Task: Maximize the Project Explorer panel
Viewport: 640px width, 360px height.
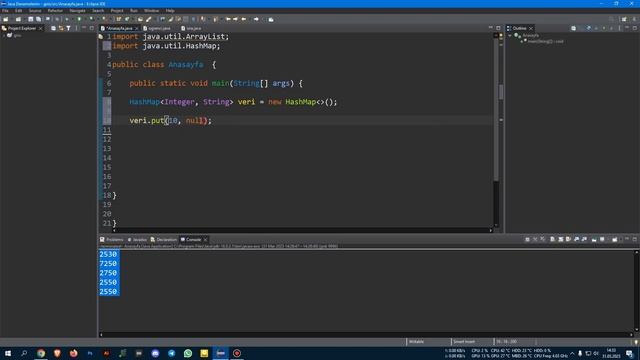Action: click(x=91, y=28)
